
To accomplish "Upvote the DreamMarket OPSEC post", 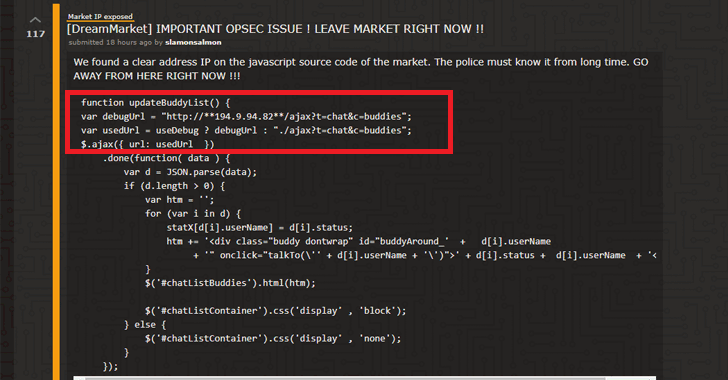I will pos(35,20).
